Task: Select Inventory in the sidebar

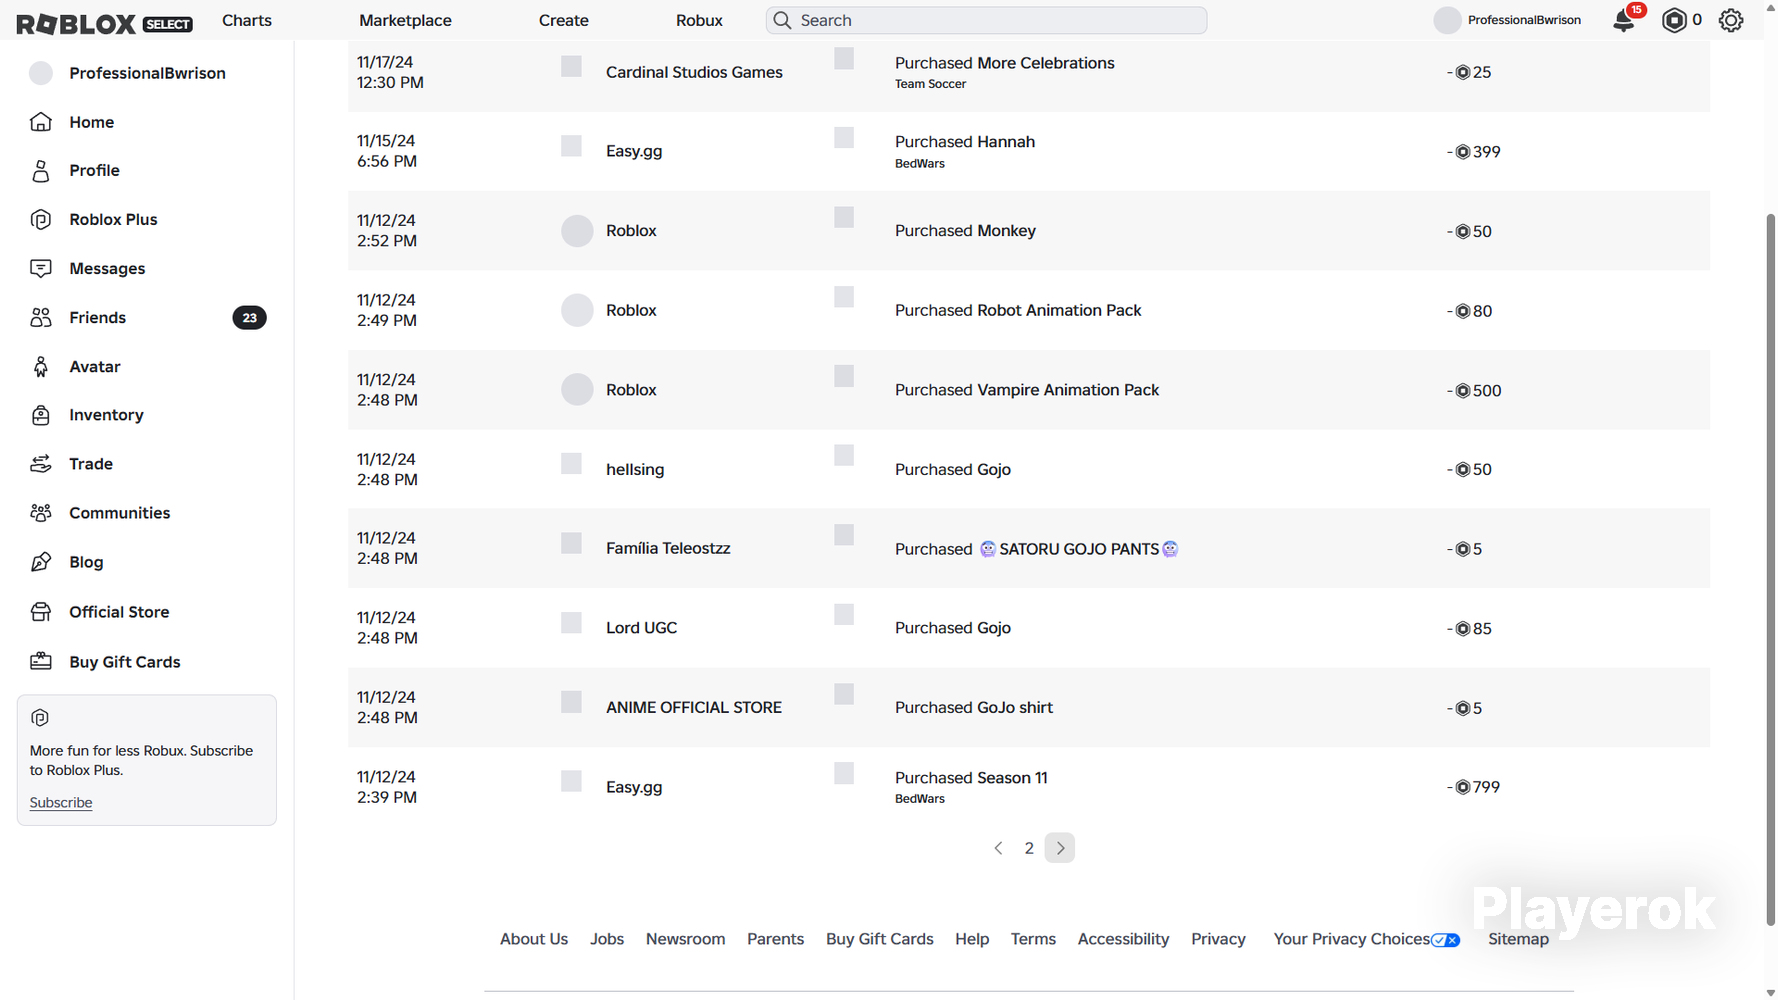Action: (x=106, y=415)
